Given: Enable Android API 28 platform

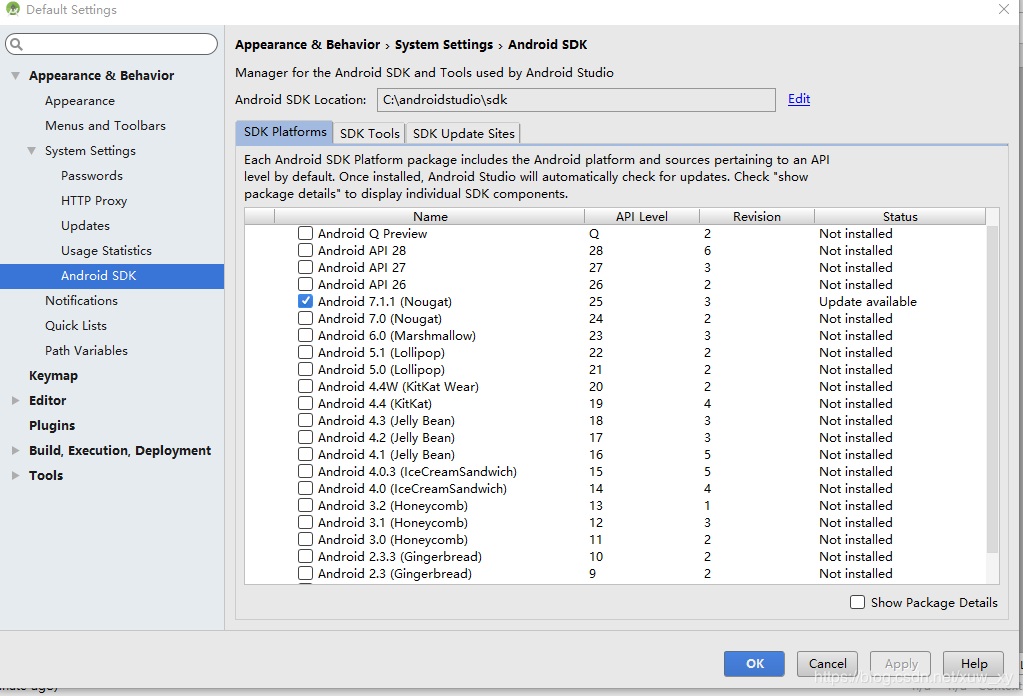Looking at the screenshot, I should tap(305, 250).
